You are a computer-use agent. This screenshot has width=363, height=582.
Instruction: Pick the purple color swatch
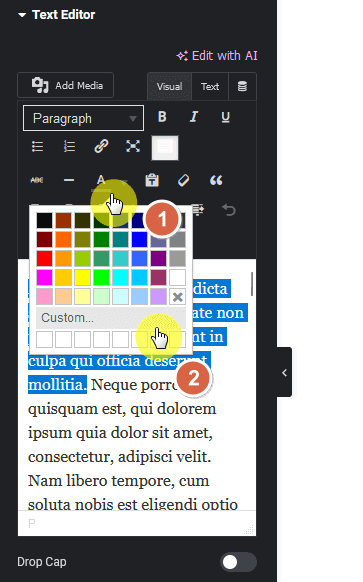pos(158,258)
